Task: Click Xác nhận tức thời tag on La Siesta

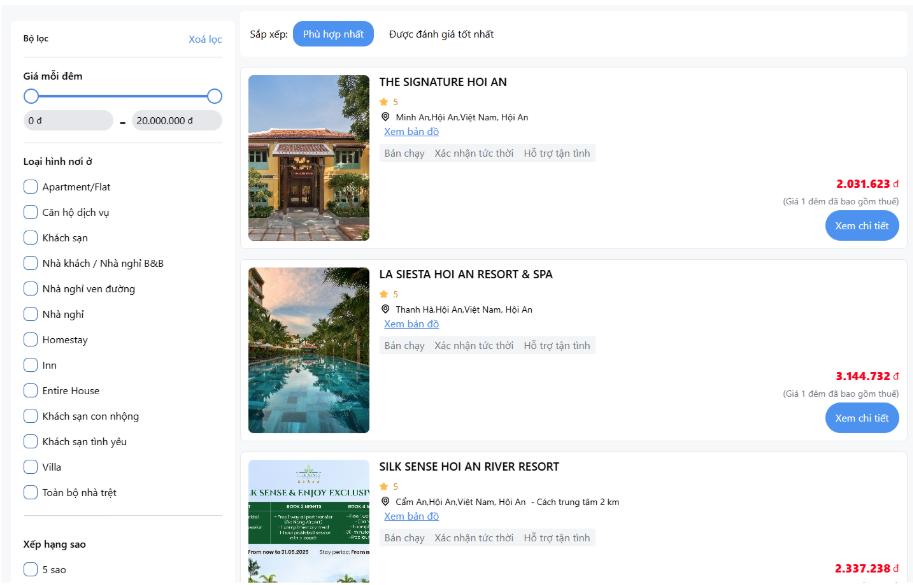Action: 474,345
